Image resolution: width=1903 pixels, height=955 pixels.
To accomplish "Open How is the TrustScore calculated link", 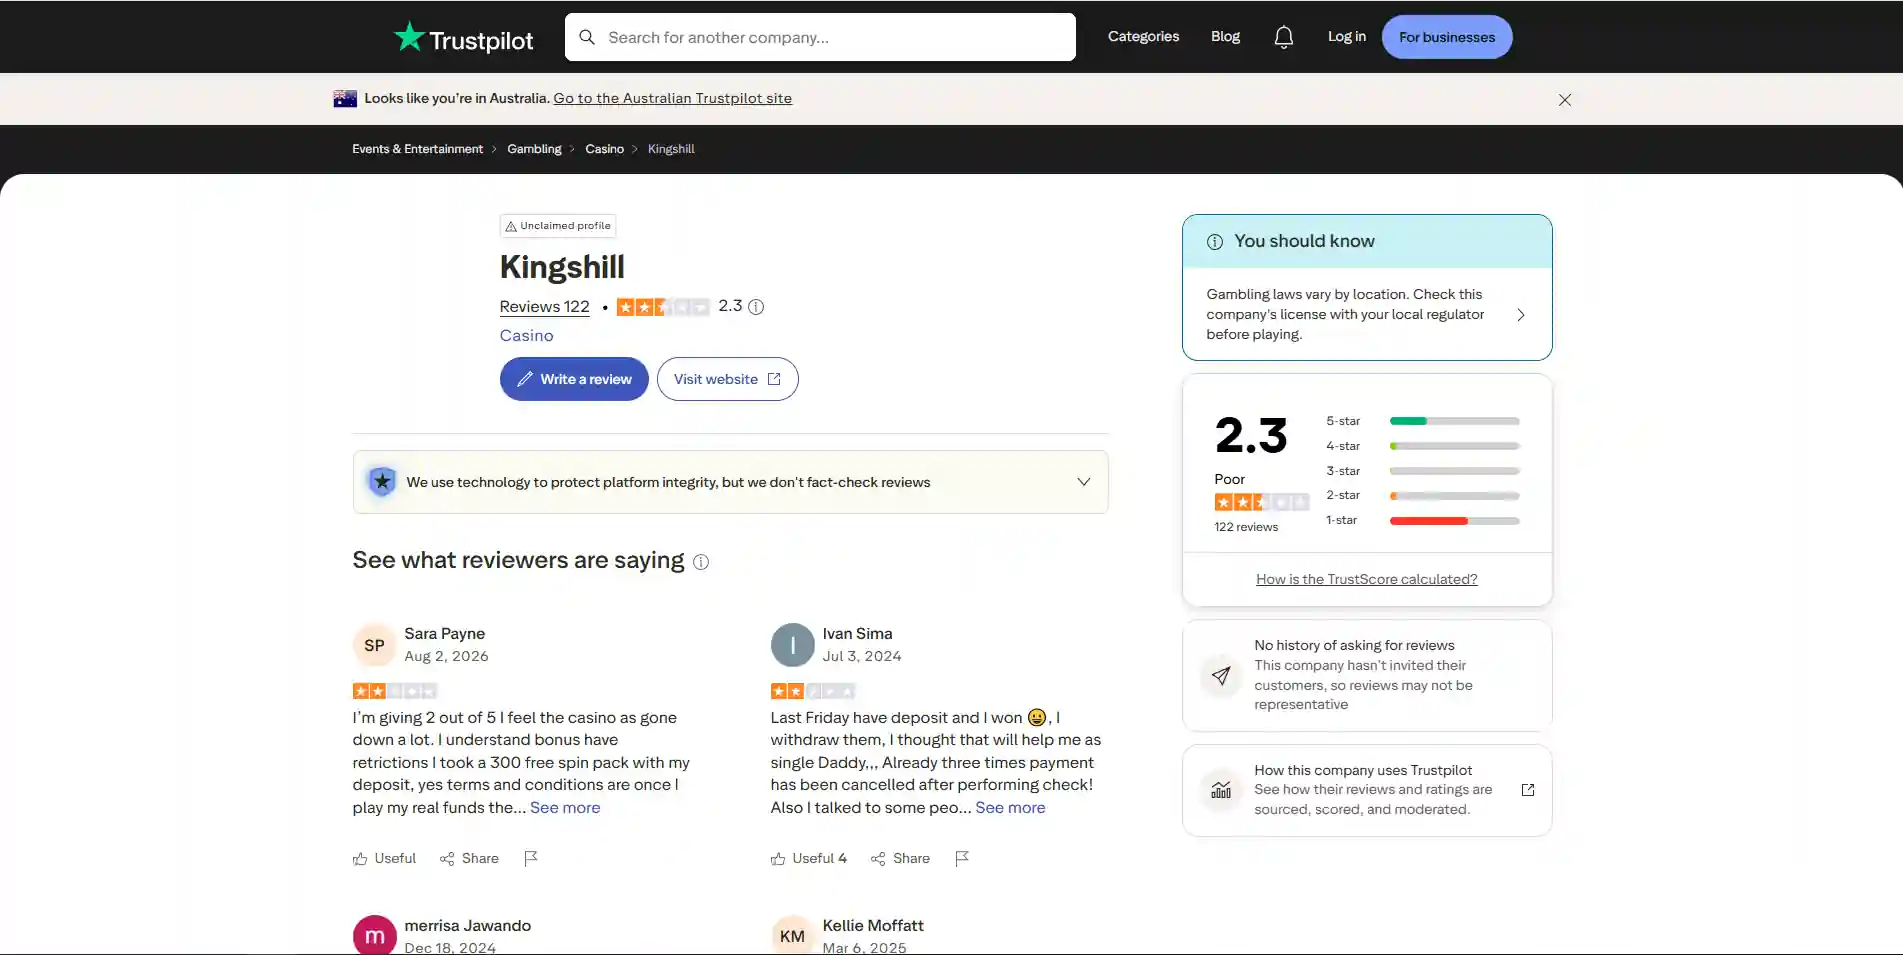I will [x=1366, y=579].
